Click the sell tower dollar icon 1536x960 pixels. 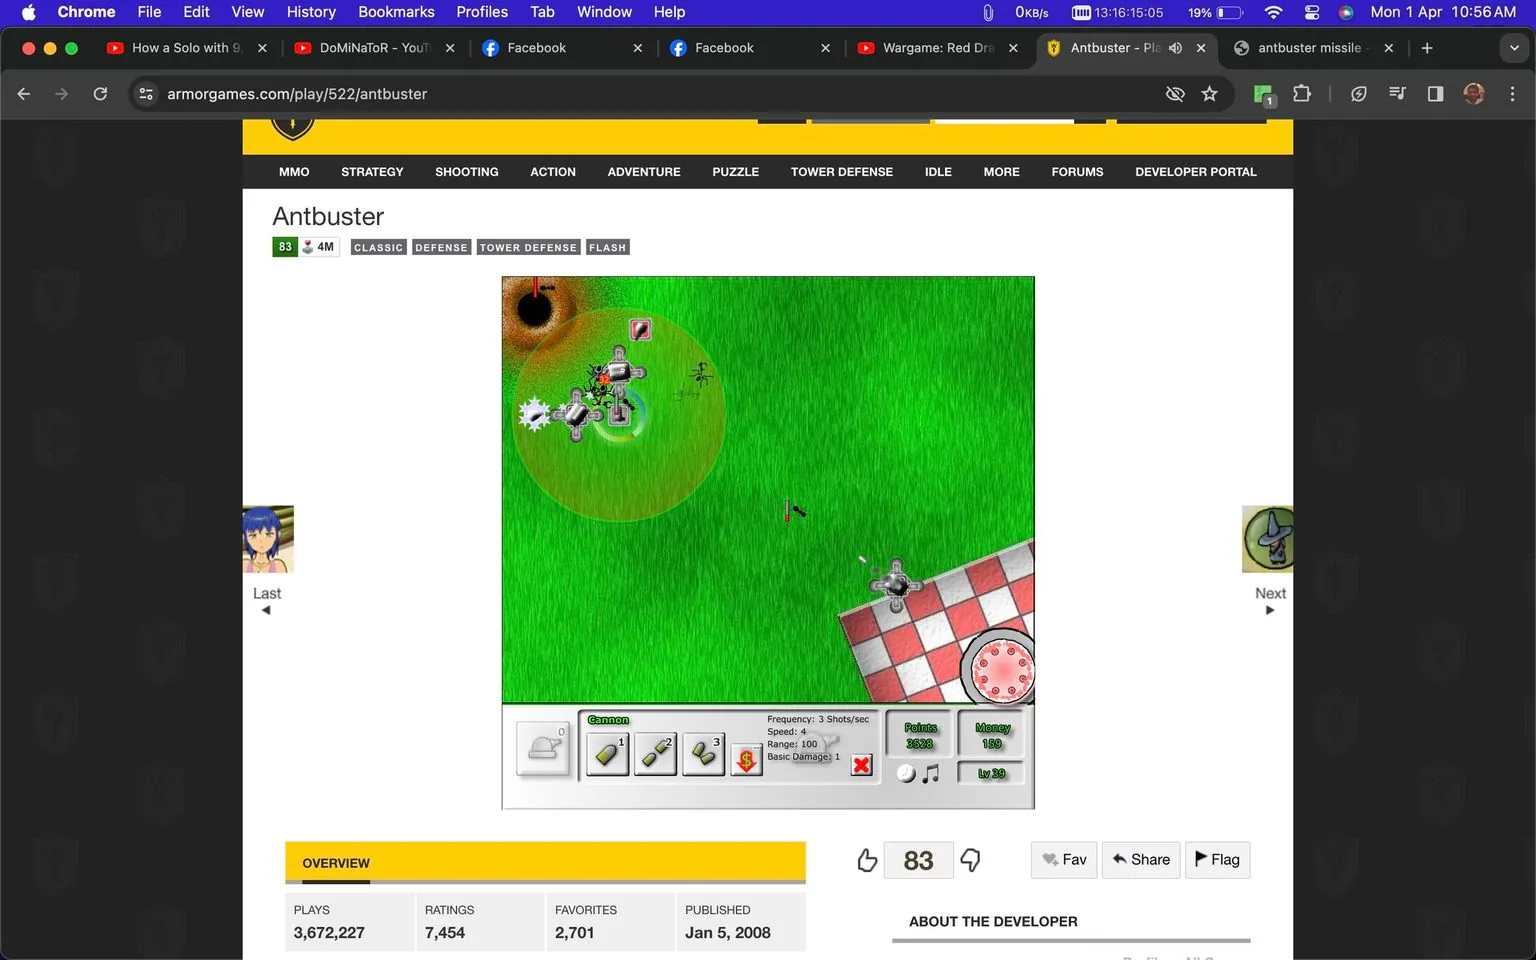pyautogui.click(x=745, y=761)
